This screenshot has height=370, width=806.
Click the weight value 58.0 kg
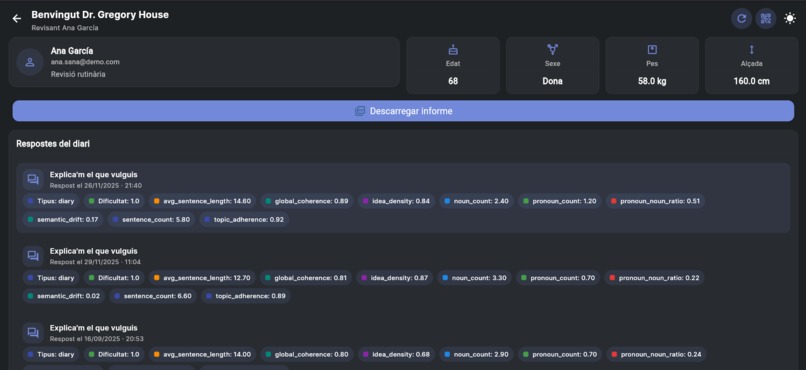click(x=652, y=81)
